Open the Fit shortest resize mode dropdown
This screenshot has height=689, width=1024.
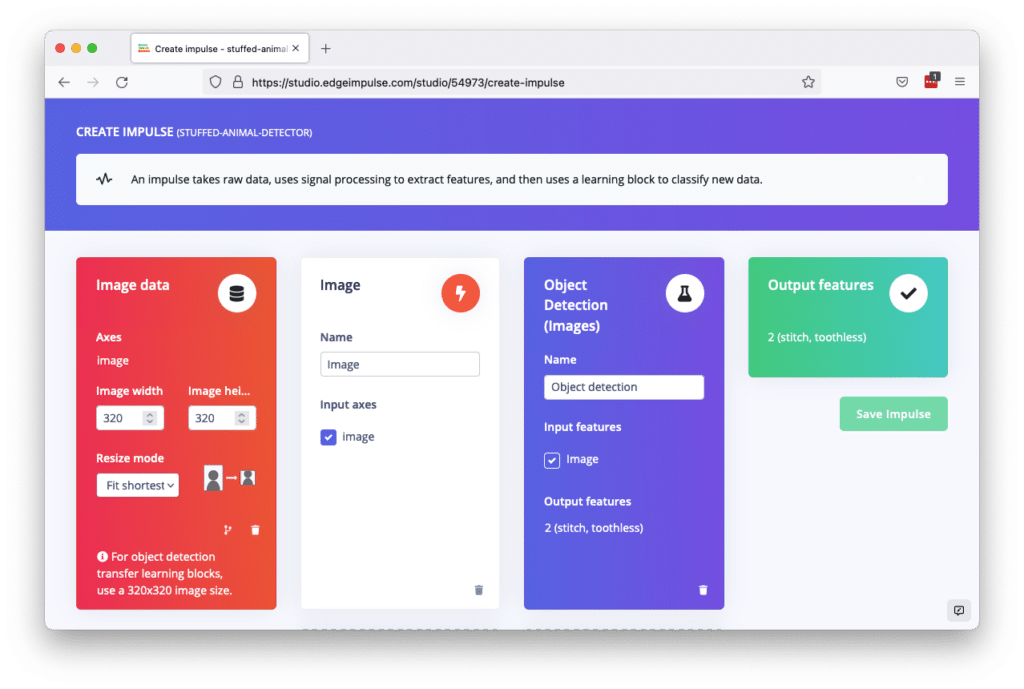point(137,485)
